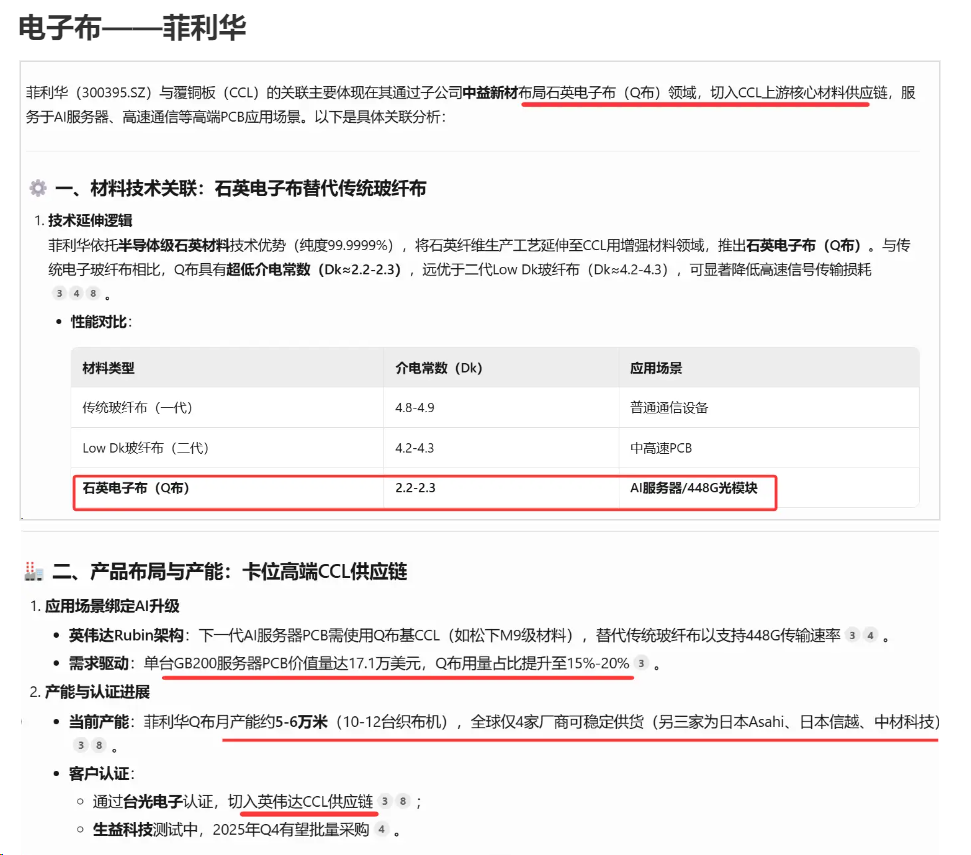Click the factory icon beside 产品布局与产能 heading
Viewport: 971px width, 855px height.
point(33,571)
